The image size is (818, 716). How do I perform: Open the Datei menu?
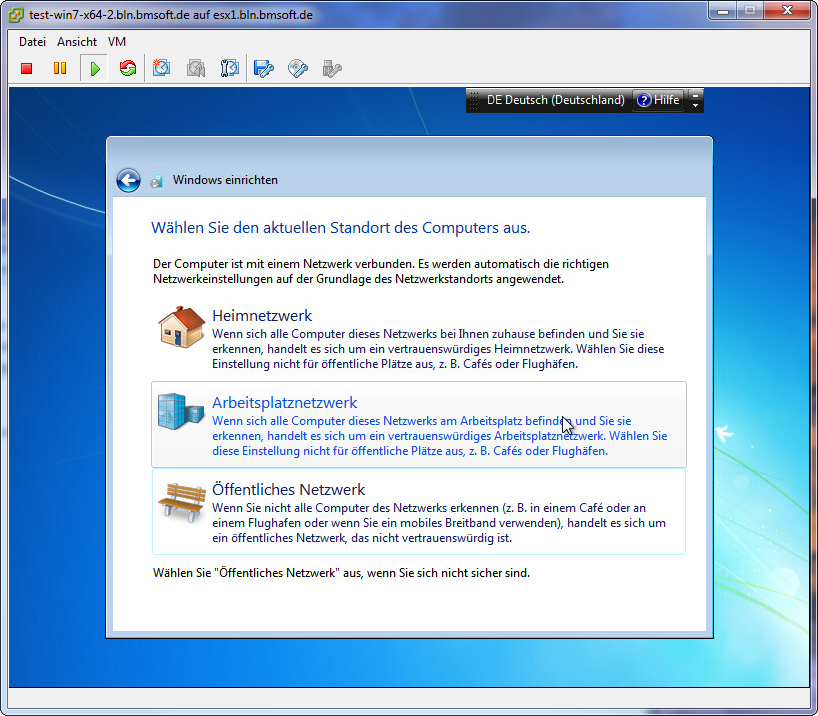[x=32, y=42]
